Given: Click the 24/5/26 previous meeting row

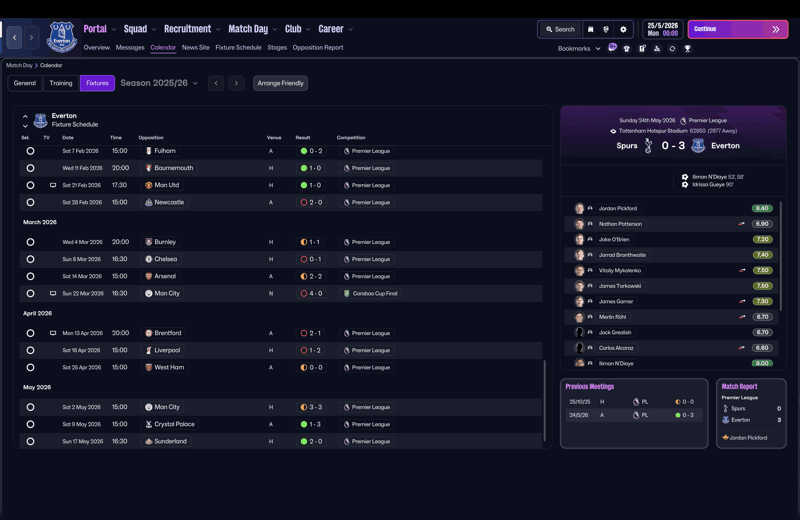Looking at the screenshot, I should tap(634, 415).
